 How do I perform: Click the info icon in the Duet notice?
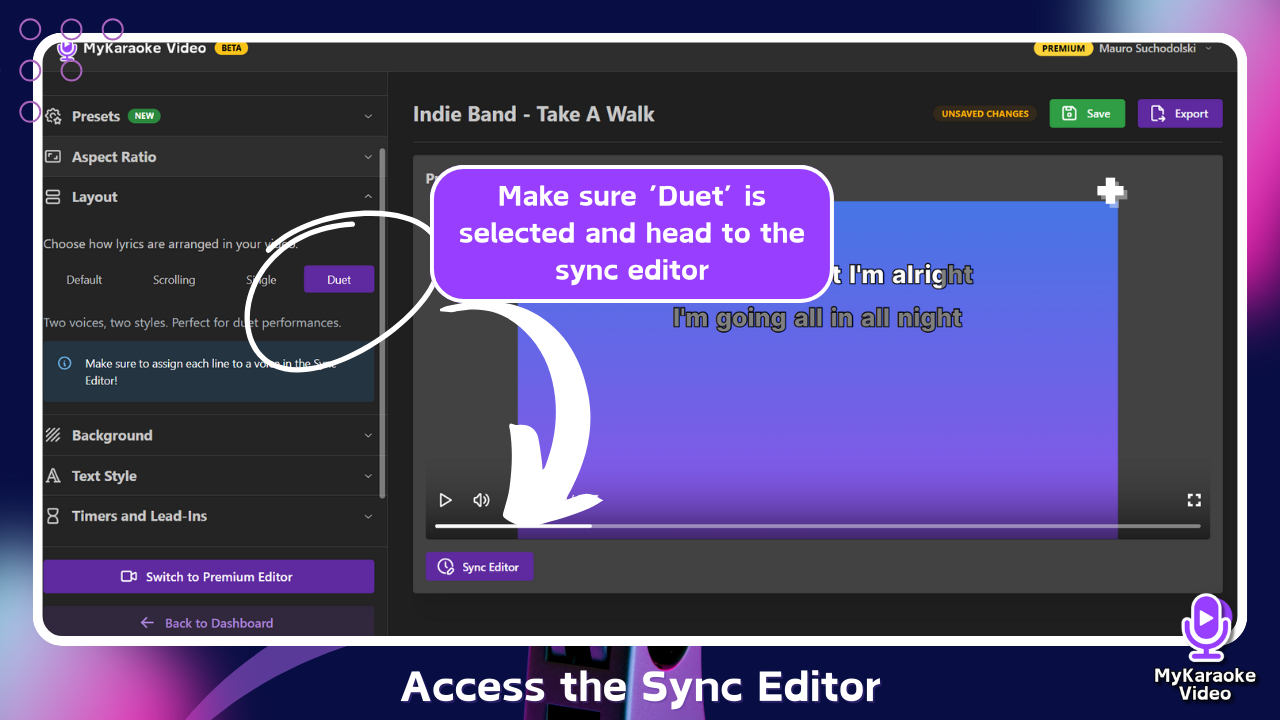pos(65,364)
